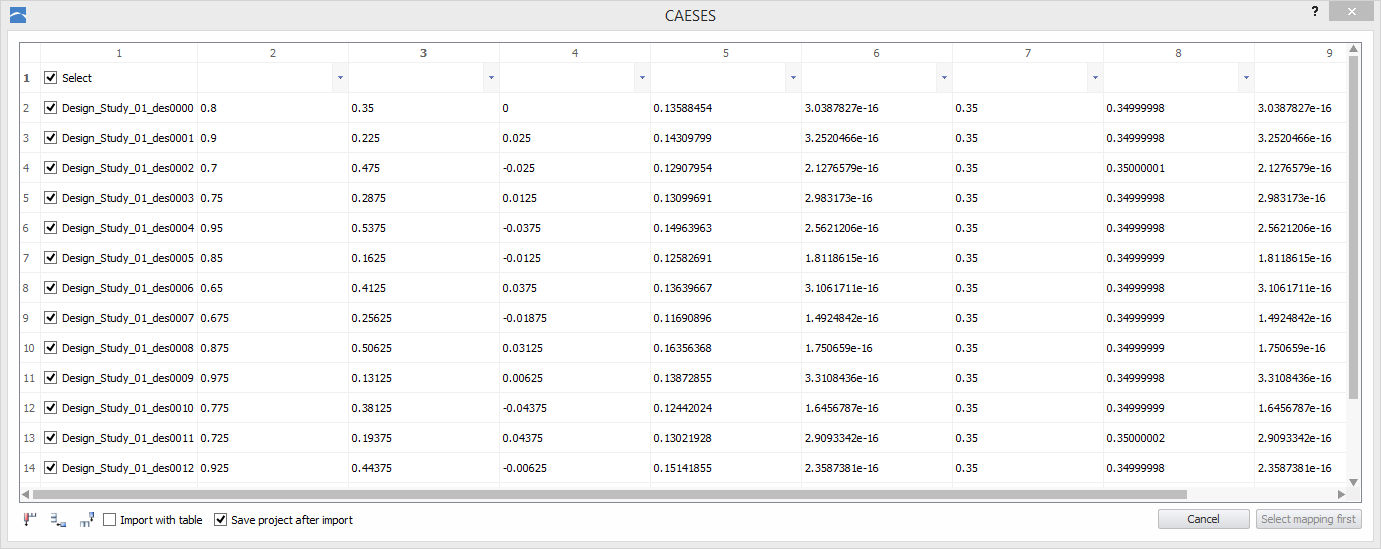Click the red column-arrow icon at bottom left

pyautogui.click(x=29, y=520)
